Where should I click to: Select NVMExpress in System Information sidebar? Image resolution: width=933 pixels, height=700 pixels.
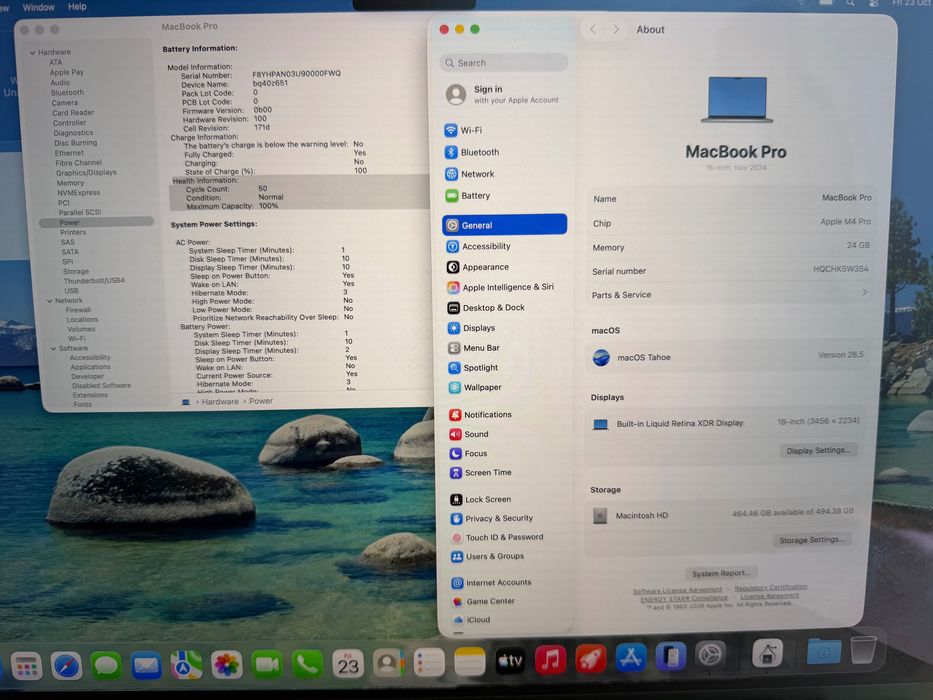click(79, 192)
